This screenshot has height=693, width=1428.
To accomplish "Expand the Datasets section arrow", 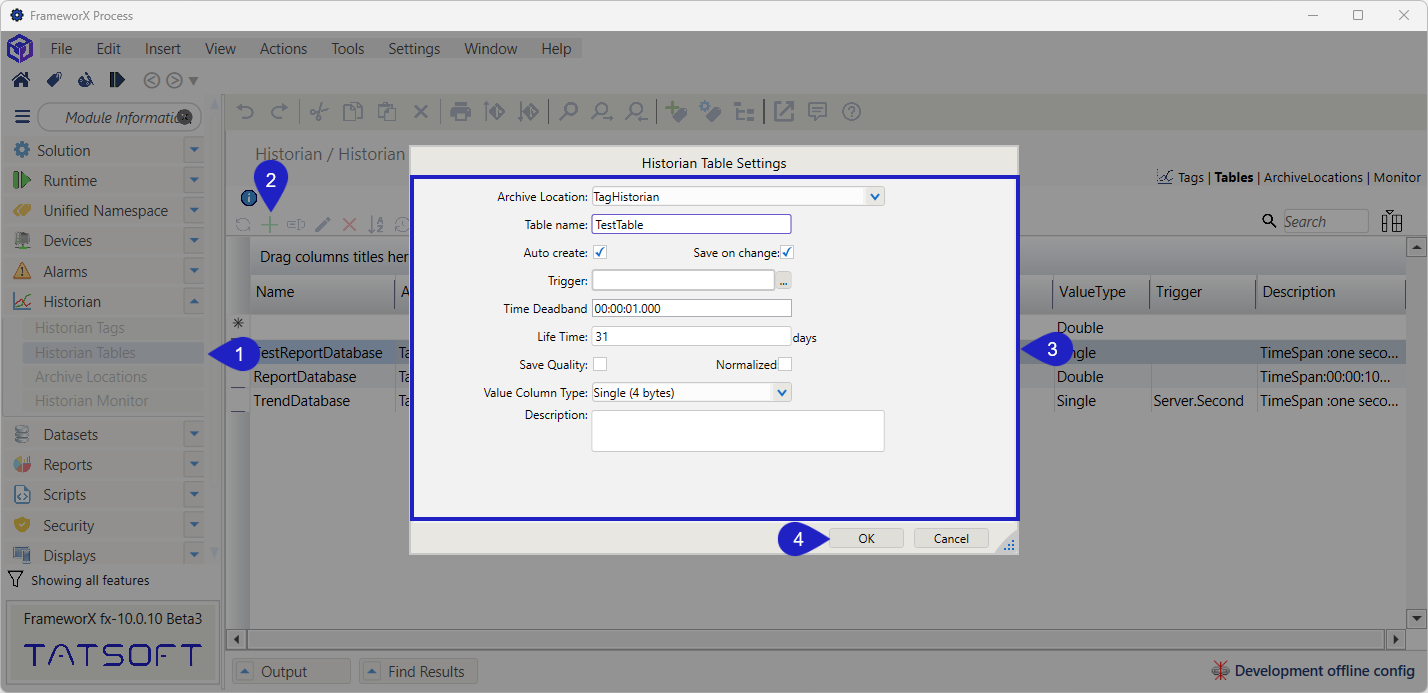I will [x=194, y=435].
